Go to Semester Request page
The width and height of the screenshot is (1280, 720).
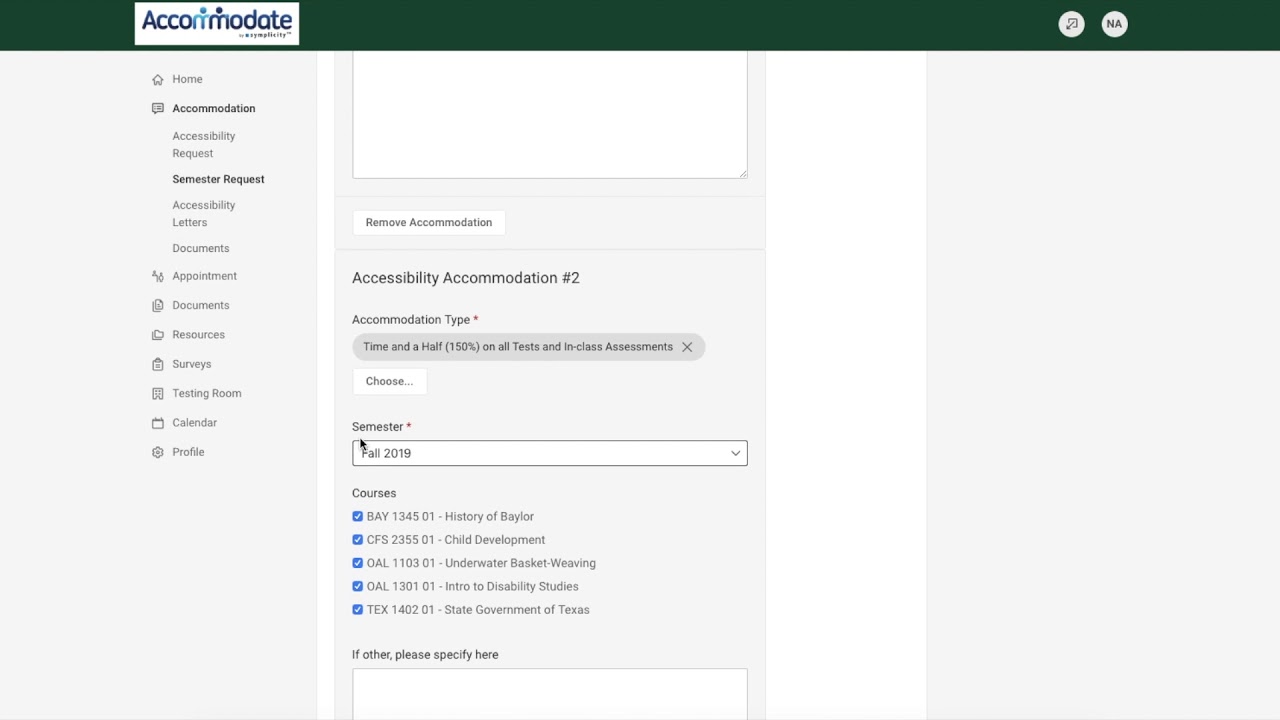pos(218,179)
